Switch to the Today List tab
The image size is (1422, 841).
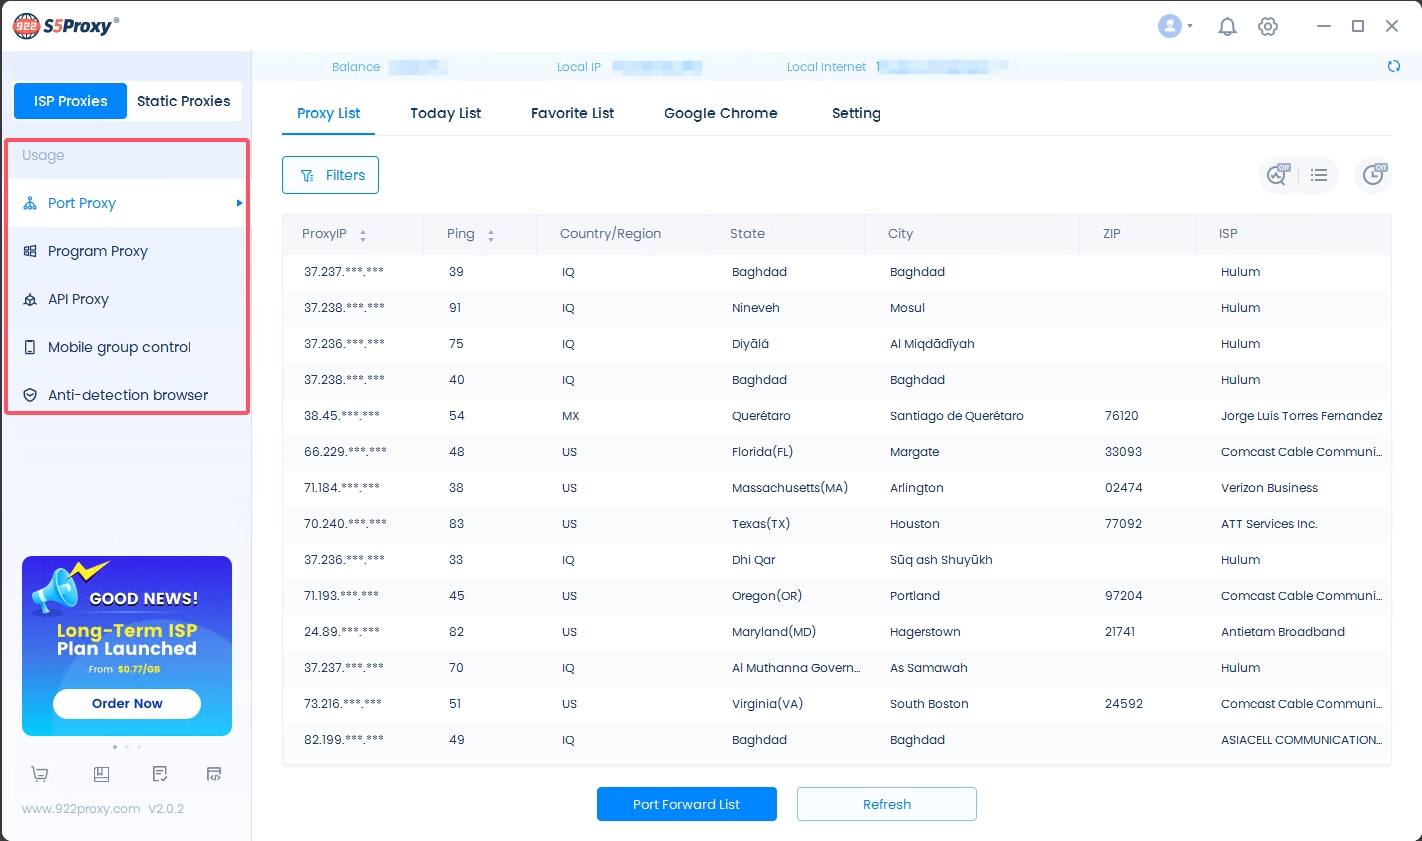(x=445, y=113)
